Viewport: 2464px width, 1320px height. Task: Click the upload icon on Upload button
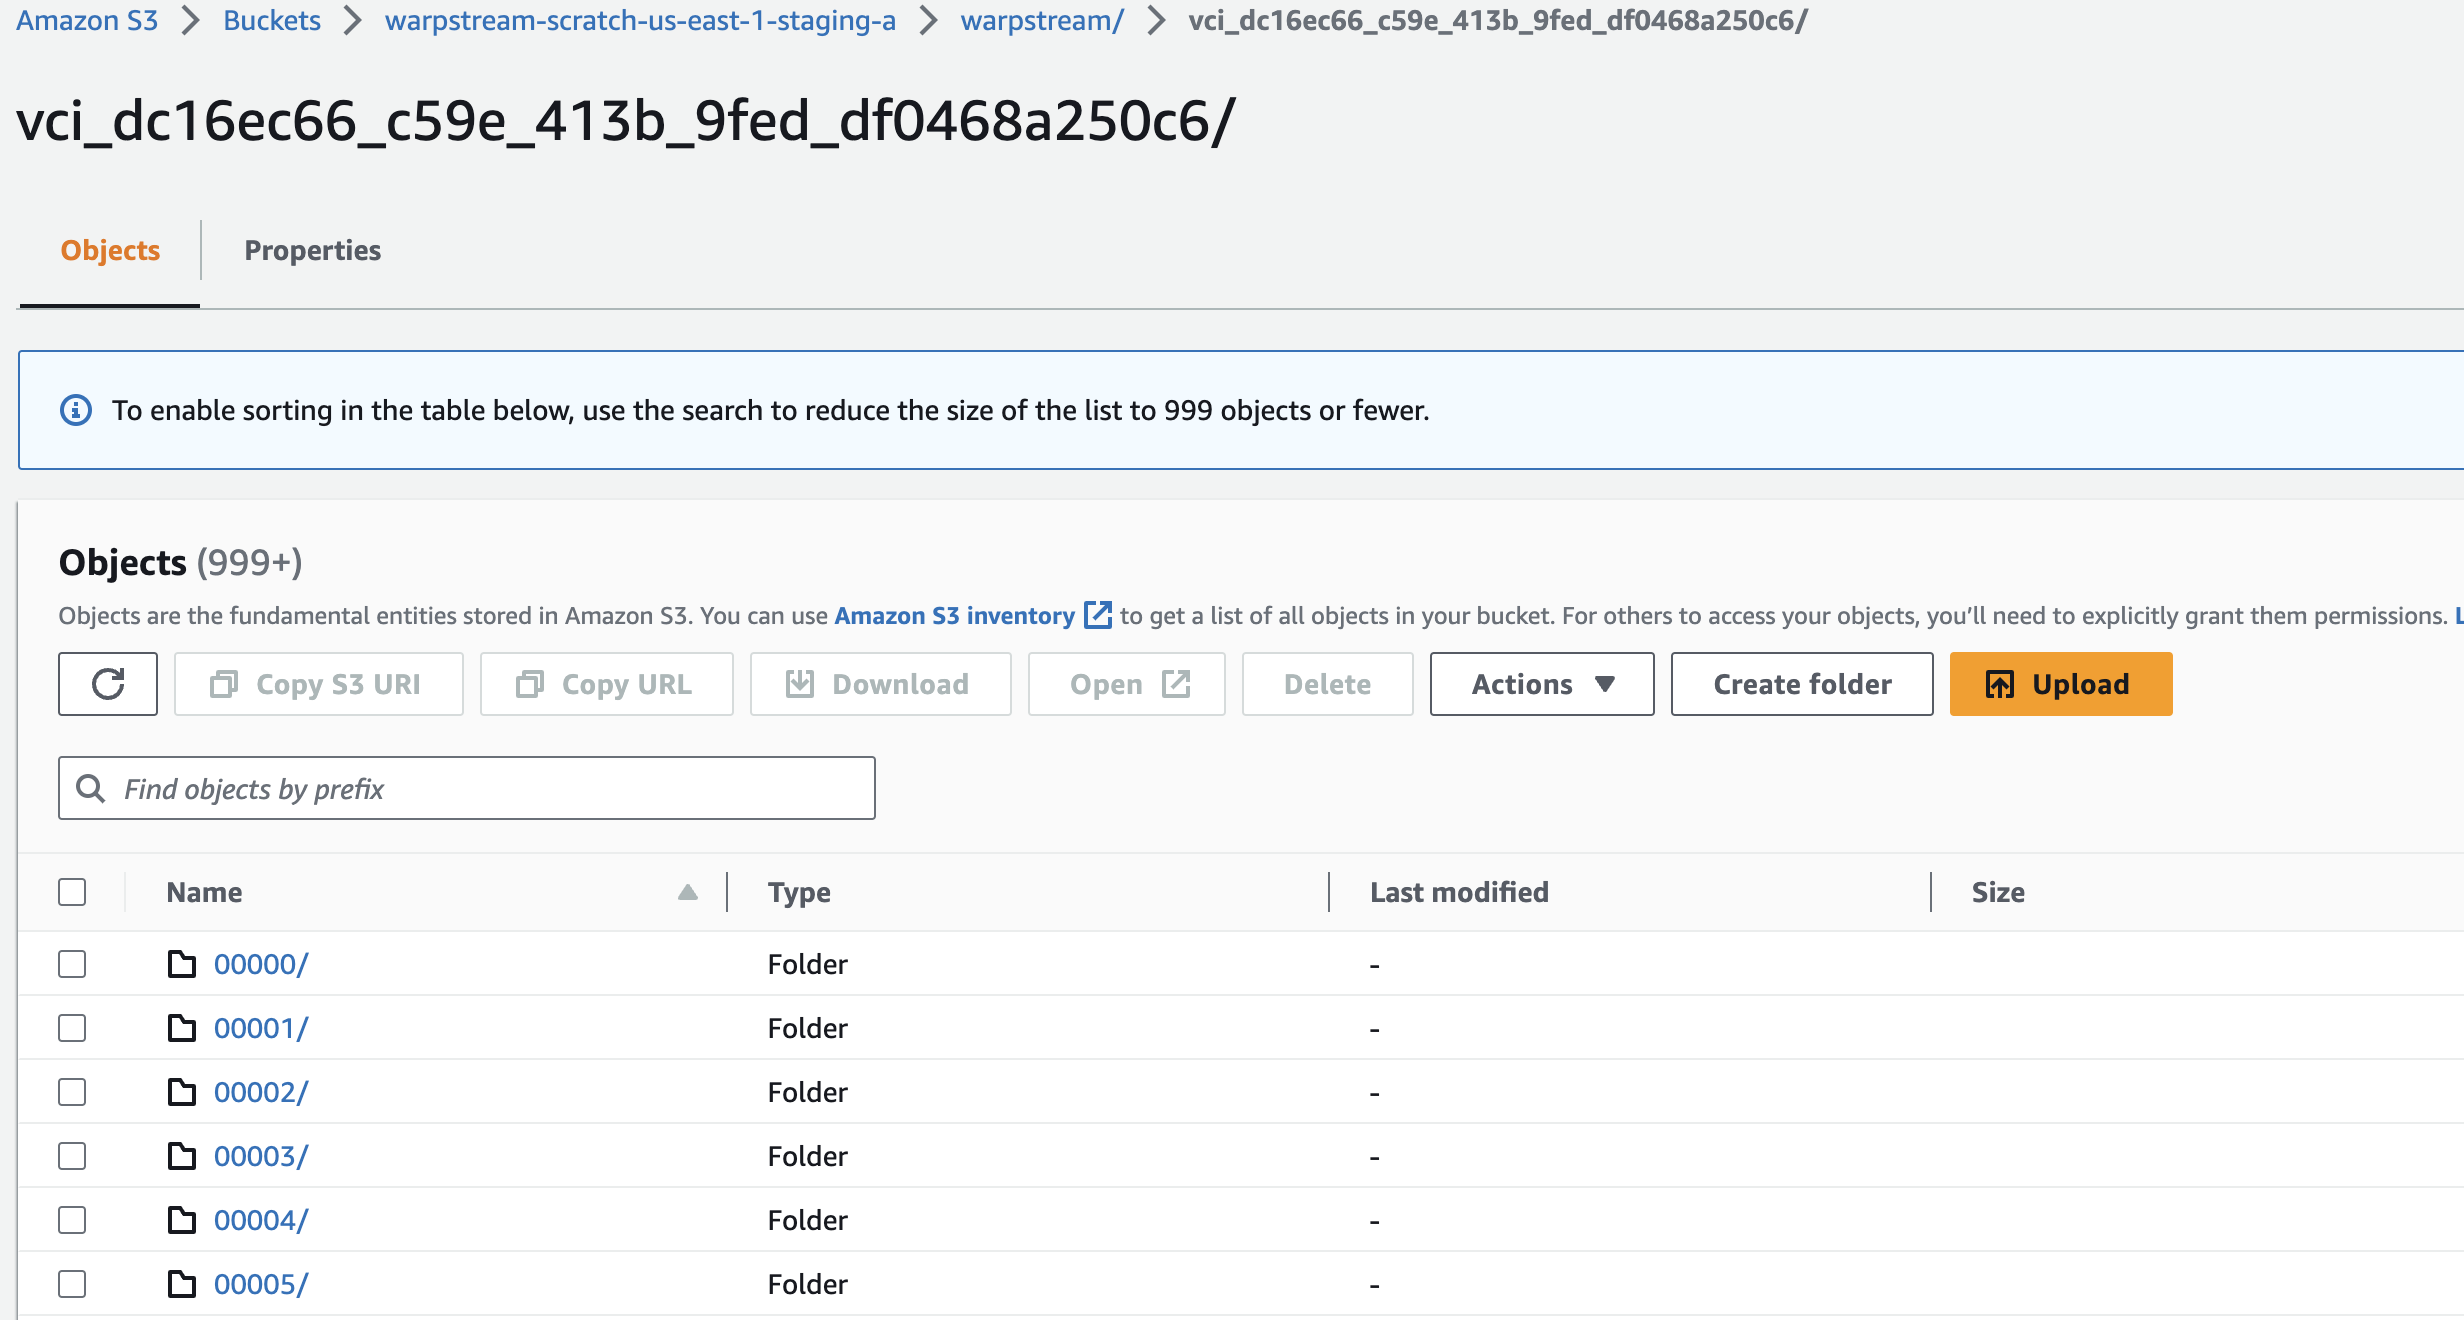[1999, 684]
